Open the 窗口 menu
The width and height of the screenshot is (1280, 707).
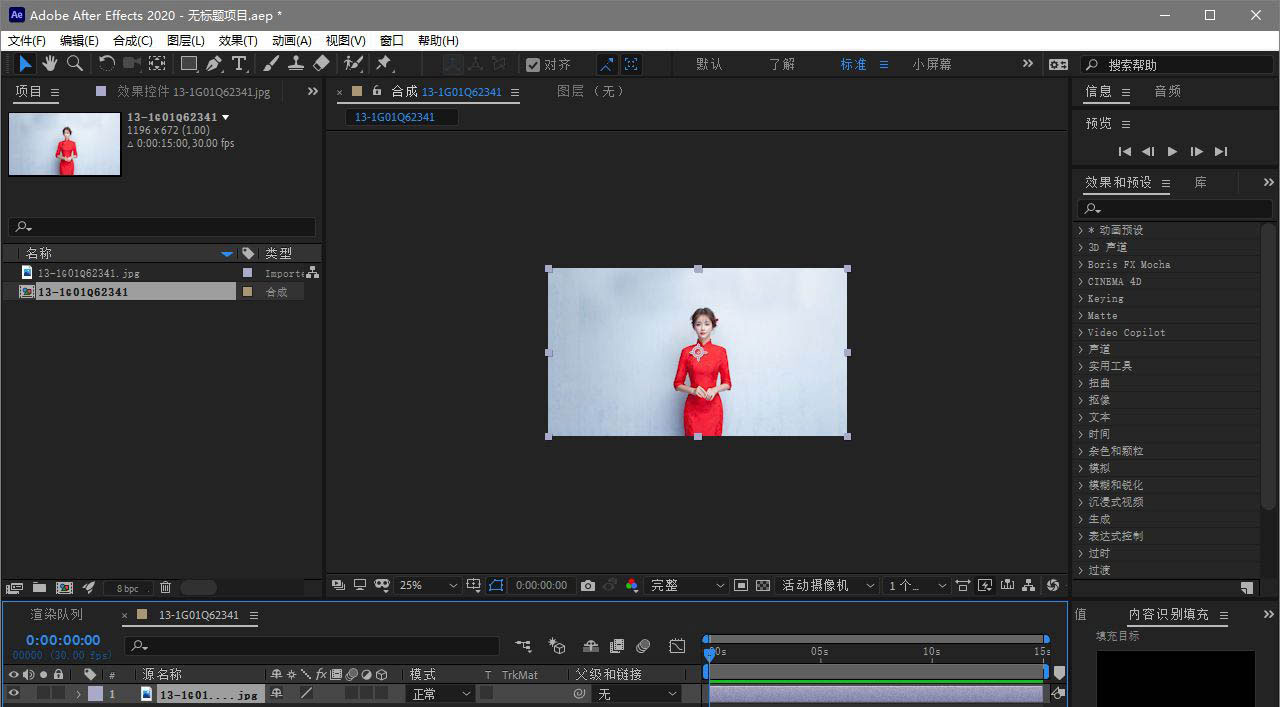[x=392, y=41]
